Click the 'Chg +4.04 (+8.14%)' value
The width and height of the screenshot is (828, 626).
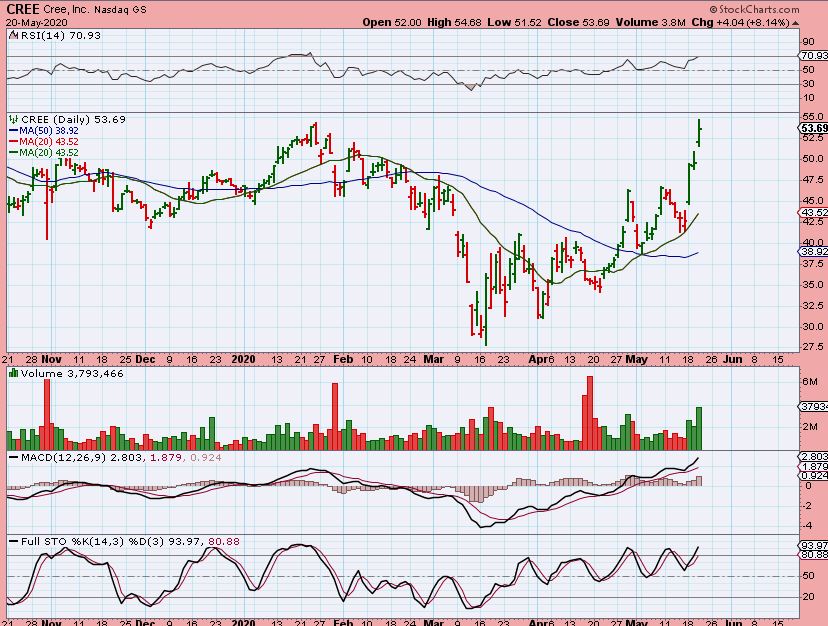[741, 23]
